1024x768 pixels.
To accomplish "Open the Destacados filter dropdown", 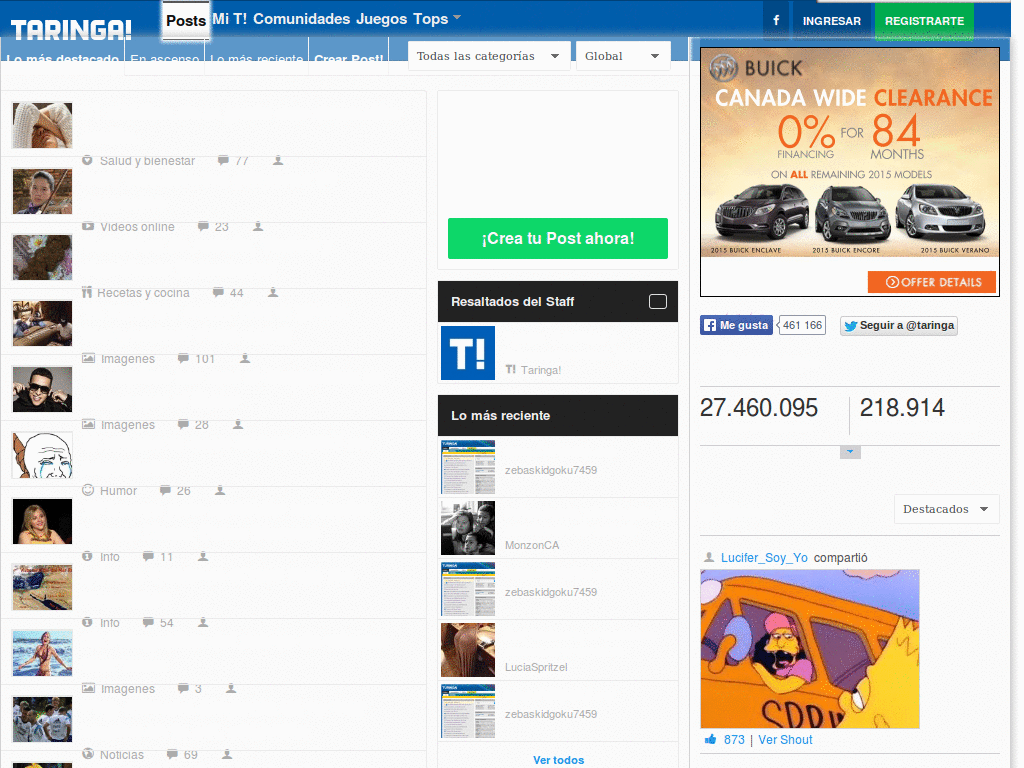I will (x=946, y=509).
